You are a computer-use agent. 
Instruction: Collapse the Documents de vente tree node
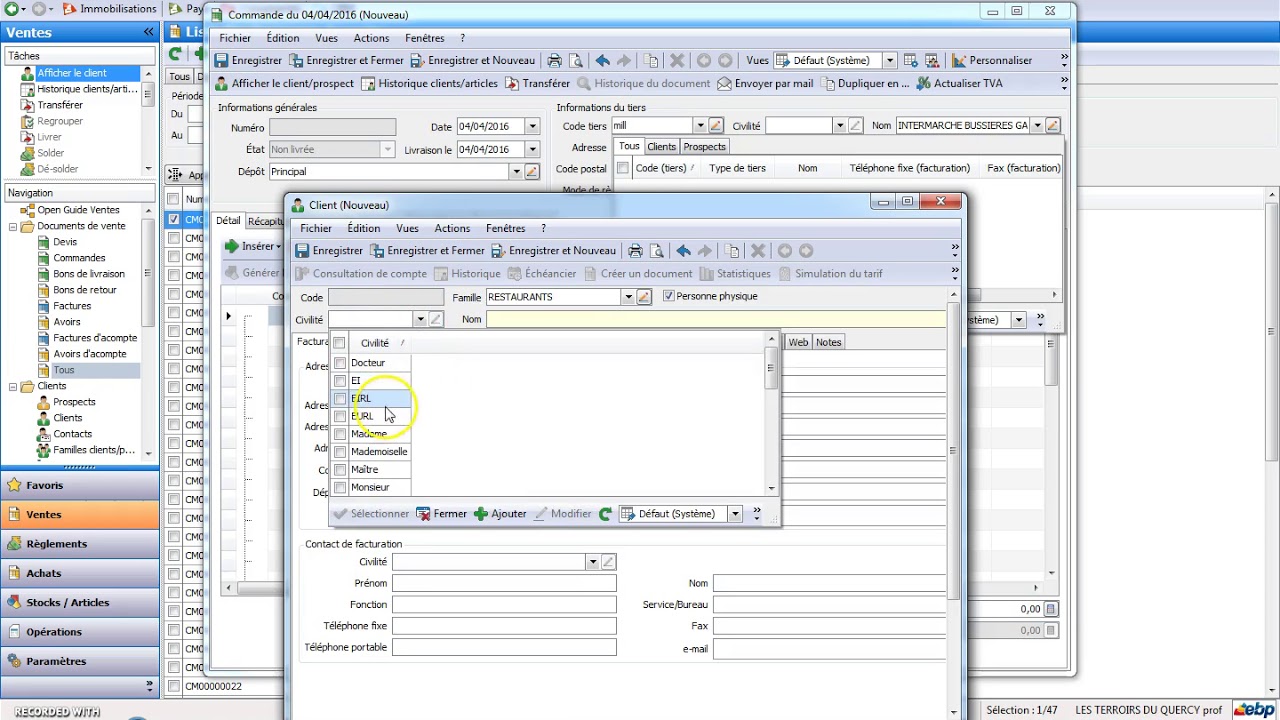coord(12,226)
